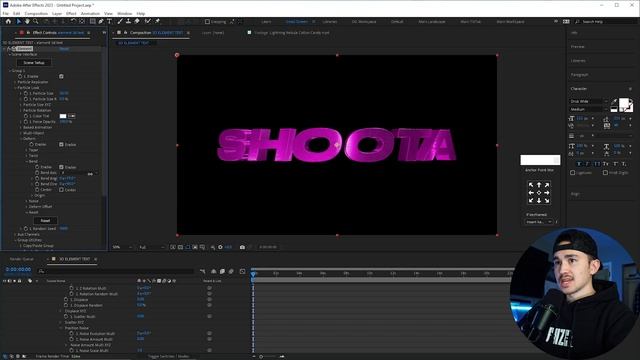
Task: Click the character panel eyedropper icon
Action: [x=614, y=101]
